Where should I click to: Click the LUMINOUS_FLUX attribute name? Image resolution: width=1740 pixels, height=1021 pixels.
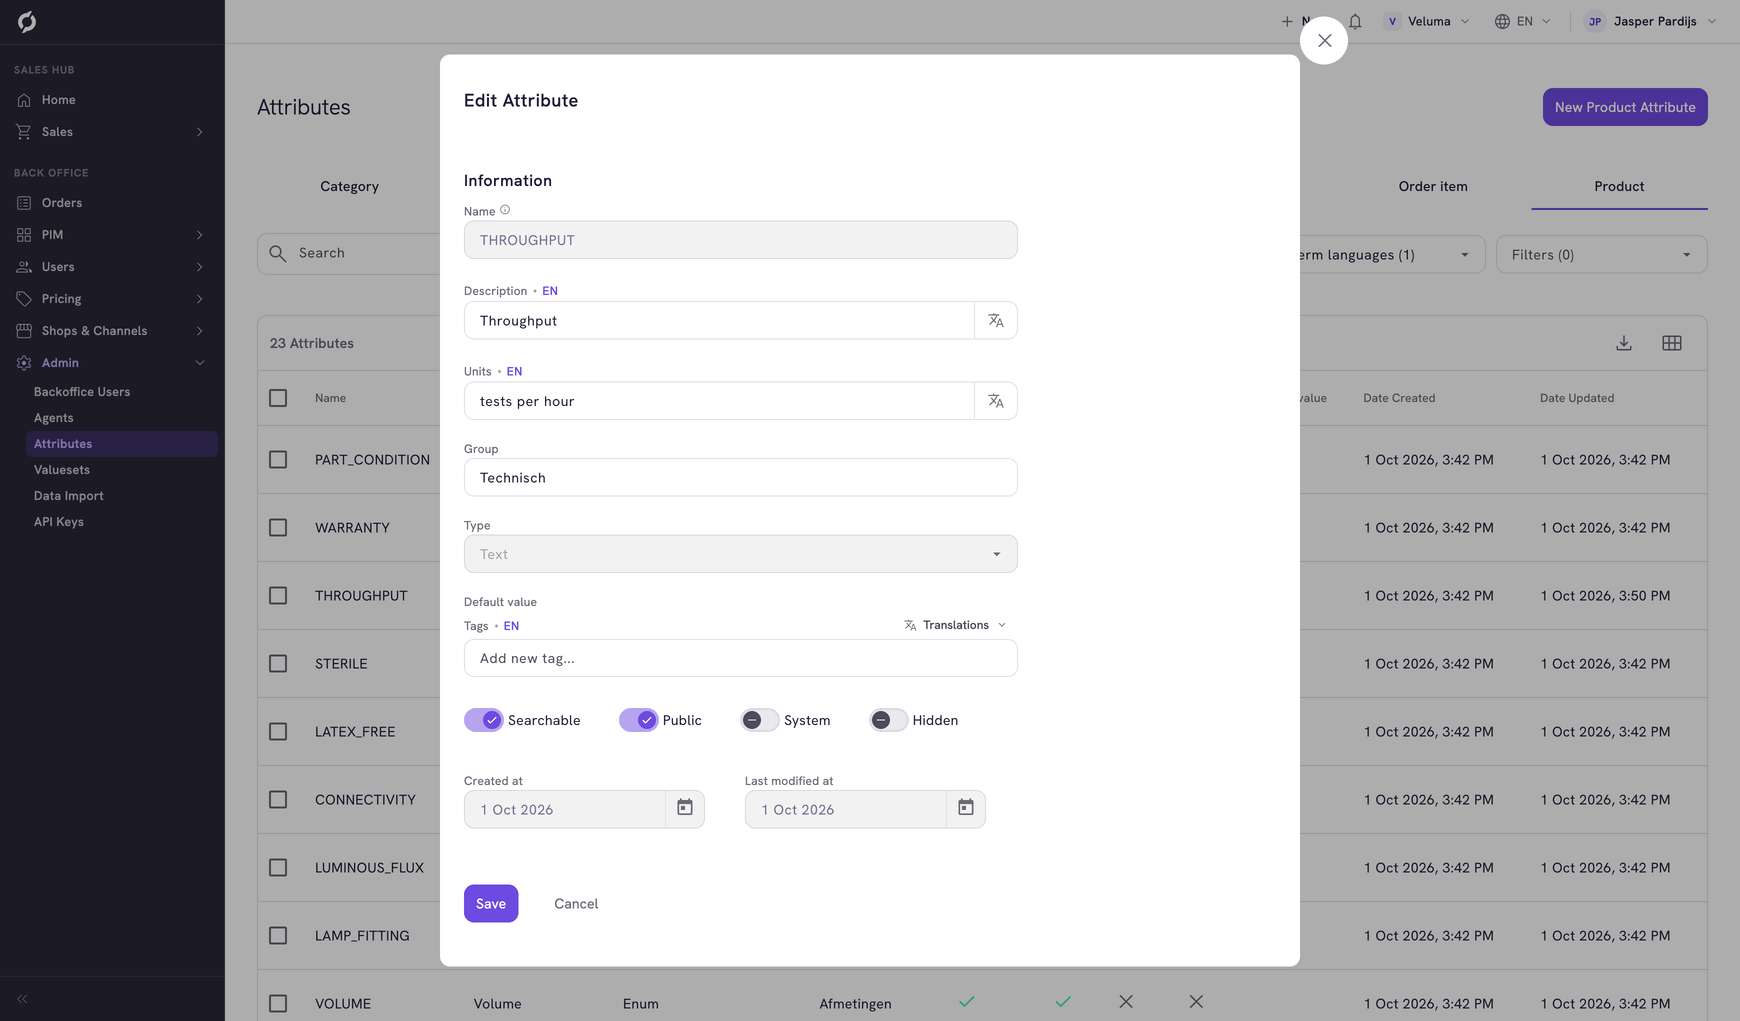tap(369, 868)
